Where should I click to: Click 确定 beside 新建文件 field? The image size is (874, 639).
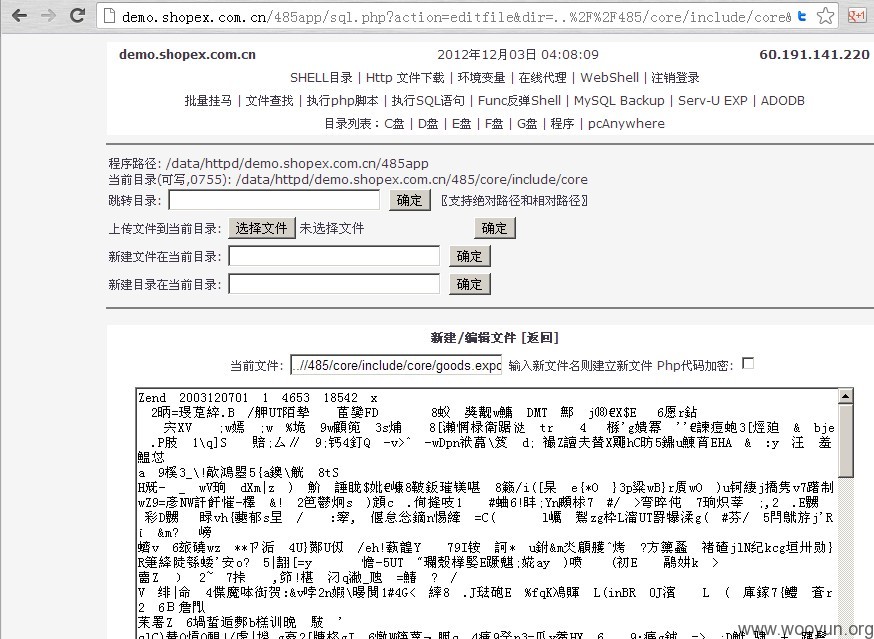point(470,256)
